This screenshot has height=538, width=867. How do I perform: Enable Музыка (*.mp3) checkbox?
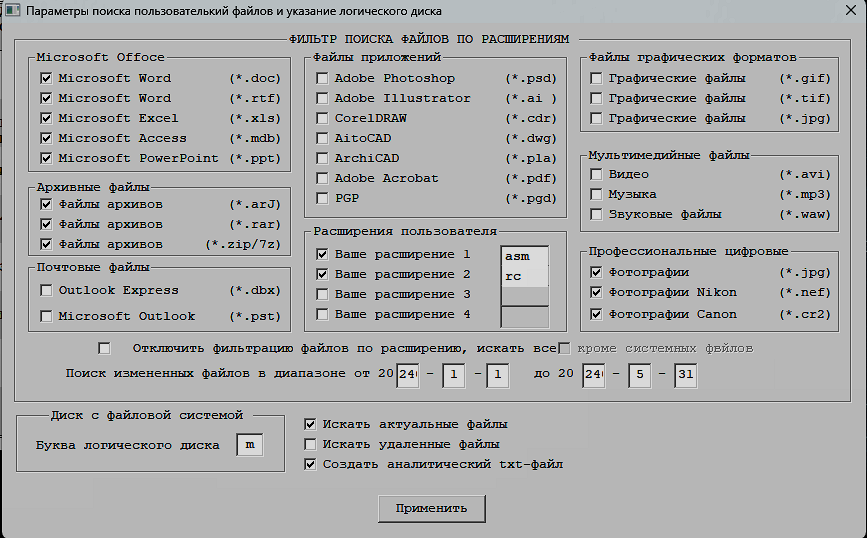pos(596,194)
